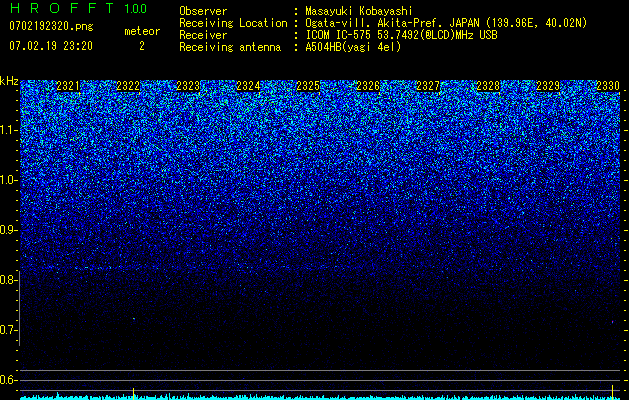Click time marker 2326

368,86
